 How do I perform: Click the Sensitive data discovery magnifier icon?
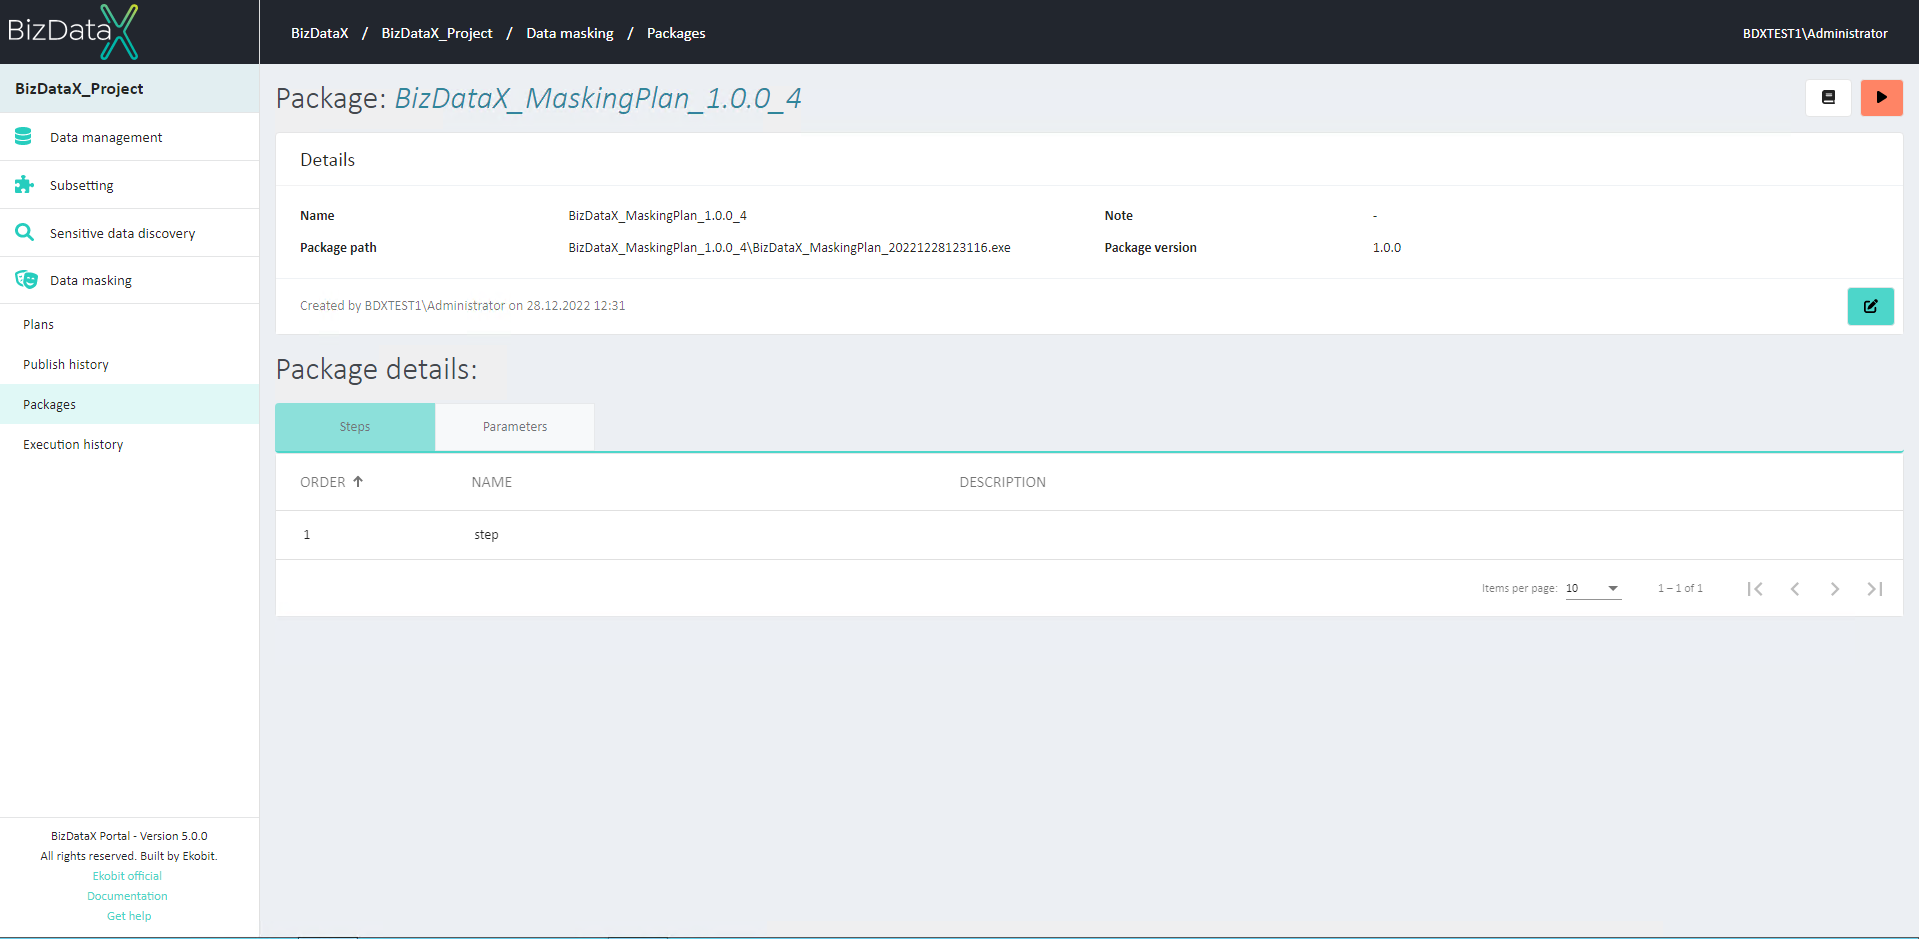pos(24,232)
